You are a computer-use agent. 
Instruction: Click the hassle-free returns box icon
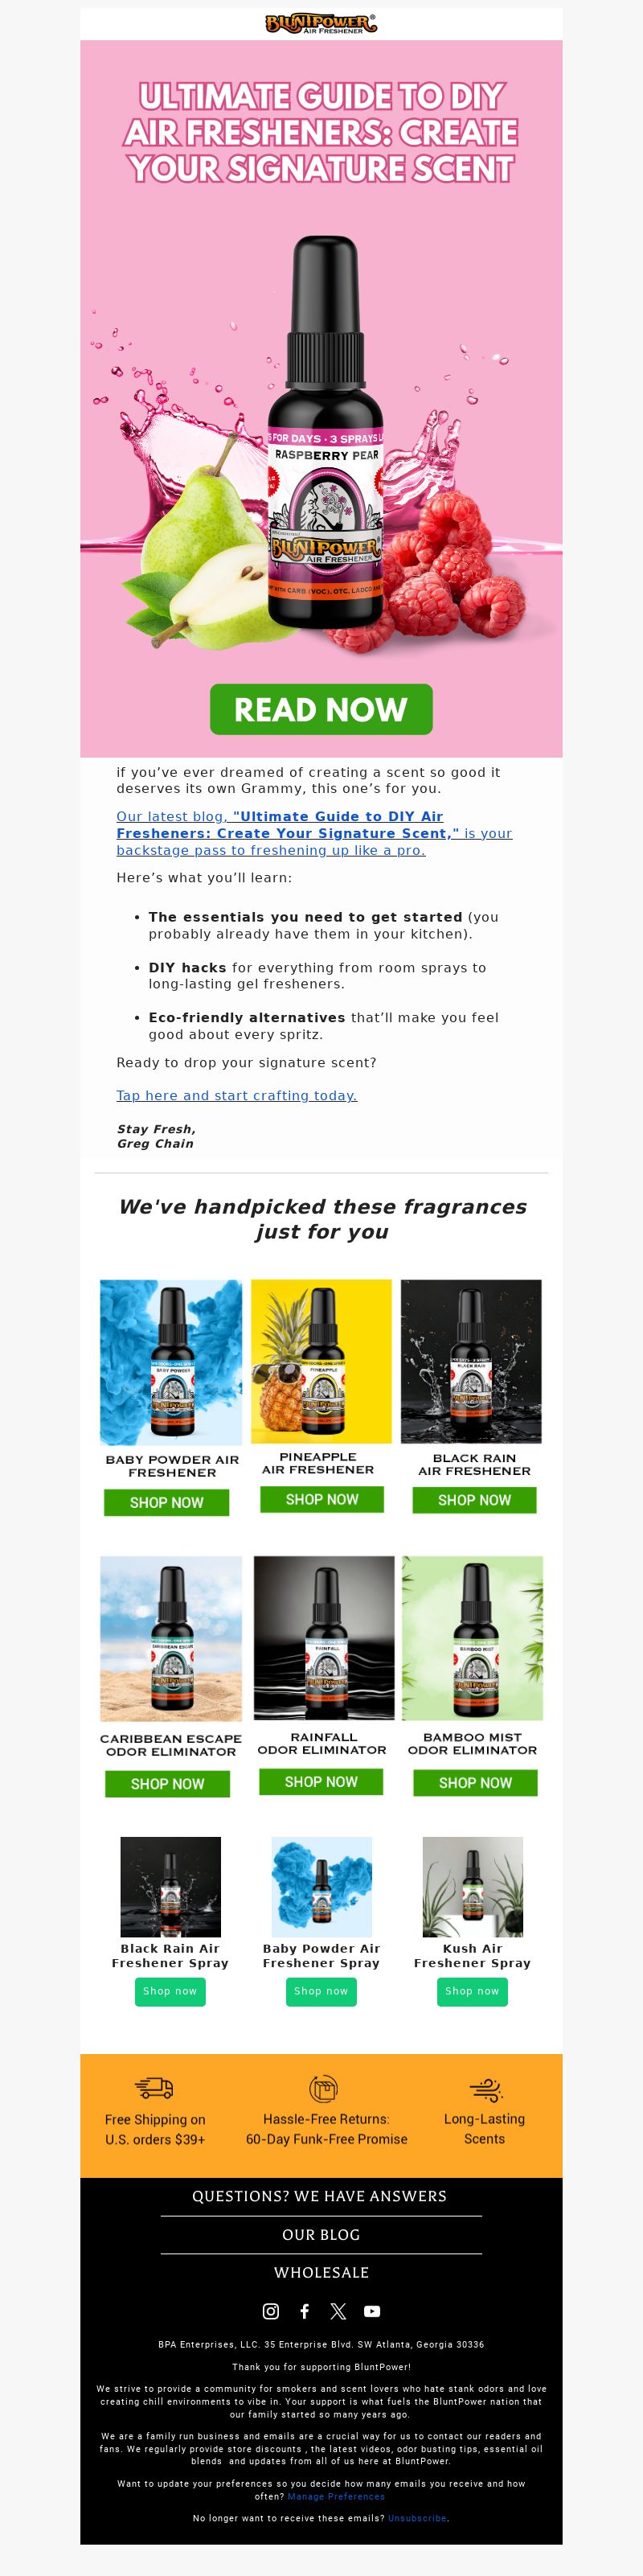pos(323,2088)
